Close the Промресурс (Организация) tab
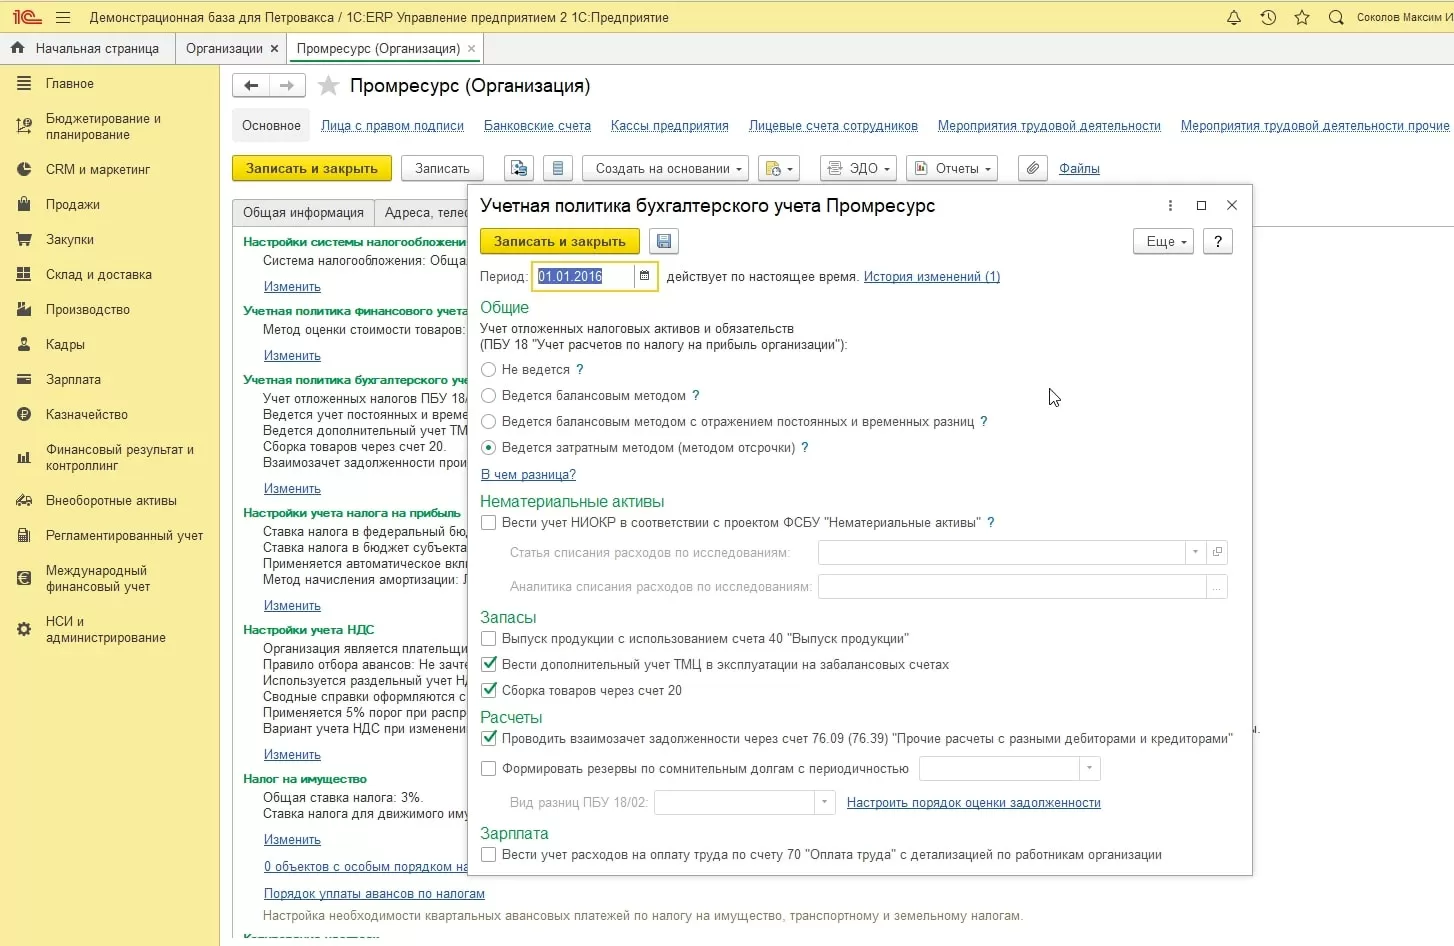 [x=472, y=48]
